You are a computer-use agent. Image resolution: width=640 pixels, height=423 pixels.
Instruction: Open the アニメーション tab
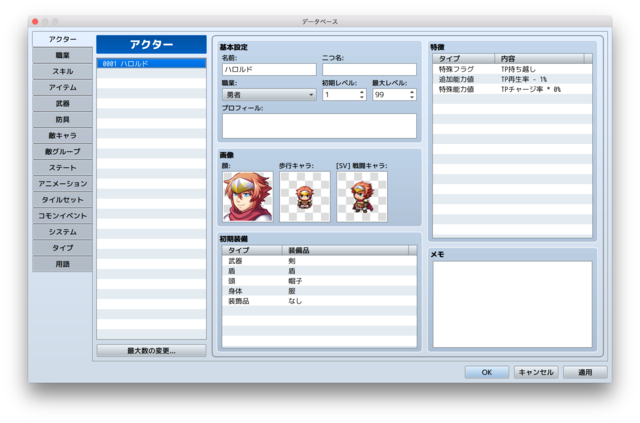(x=62, y=184)
